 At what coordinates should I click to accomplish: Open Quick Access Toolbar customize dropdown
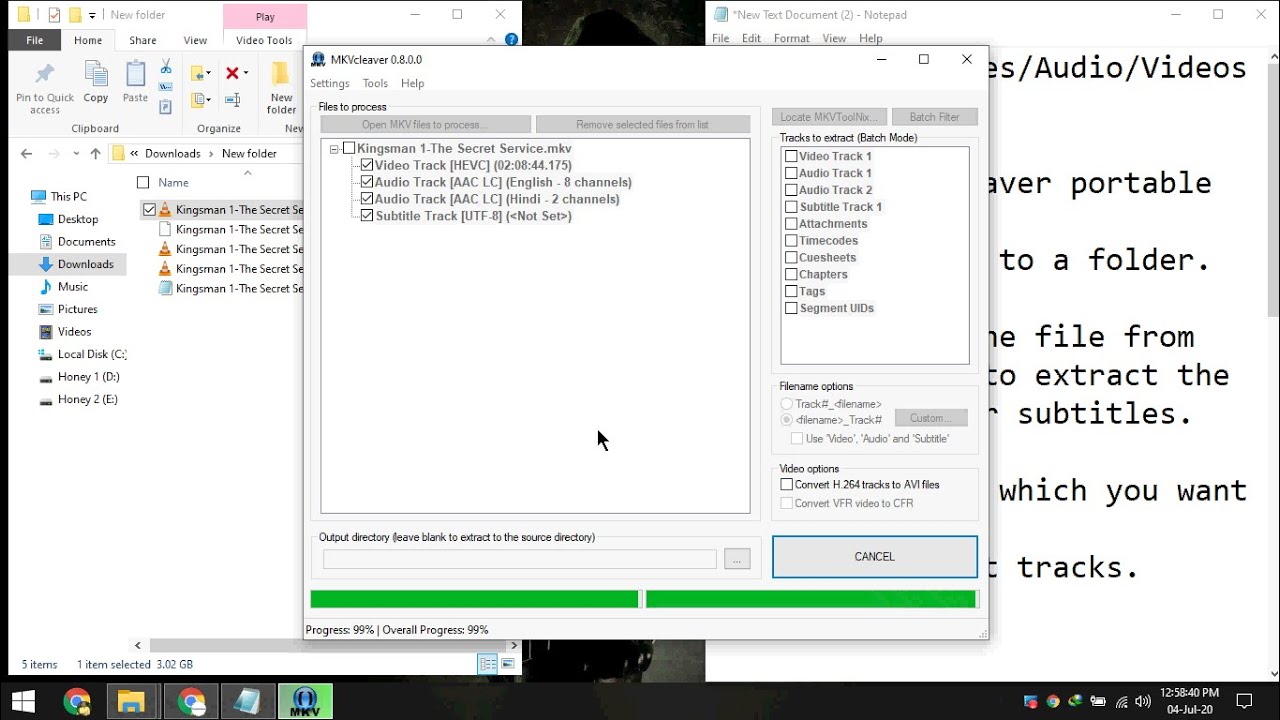[93, 15]
